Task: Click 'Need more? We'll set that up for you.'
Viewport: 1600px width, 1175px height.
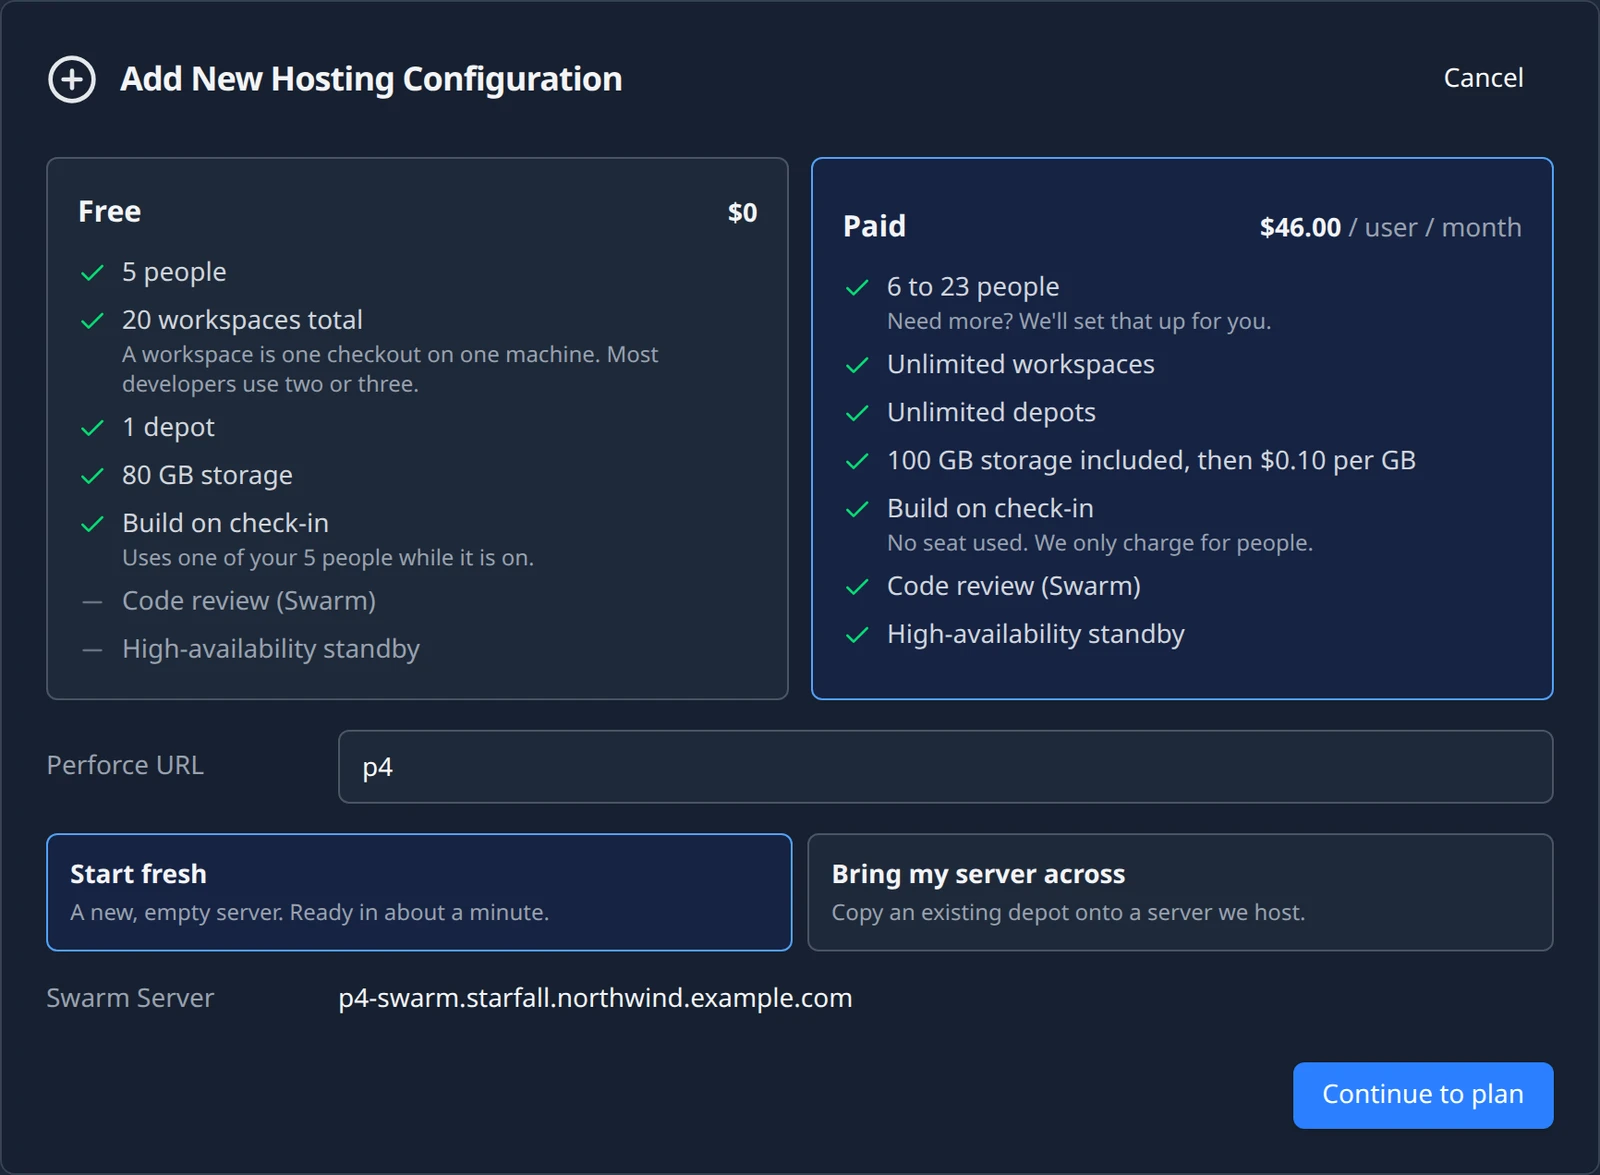Action: click(x=1079, y=321)
